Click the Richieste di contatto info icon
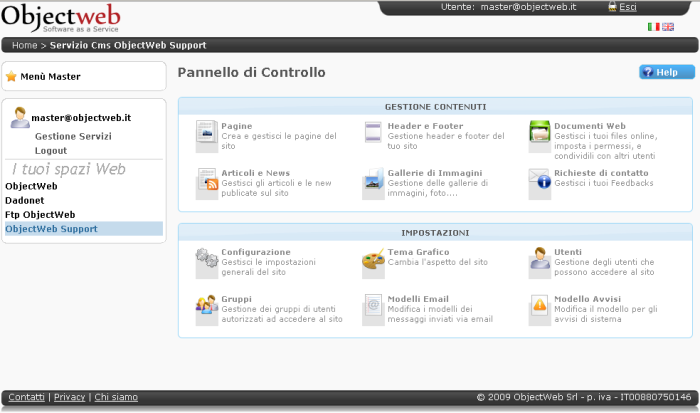This screenshot has width=700, height=413. (539, 179)
